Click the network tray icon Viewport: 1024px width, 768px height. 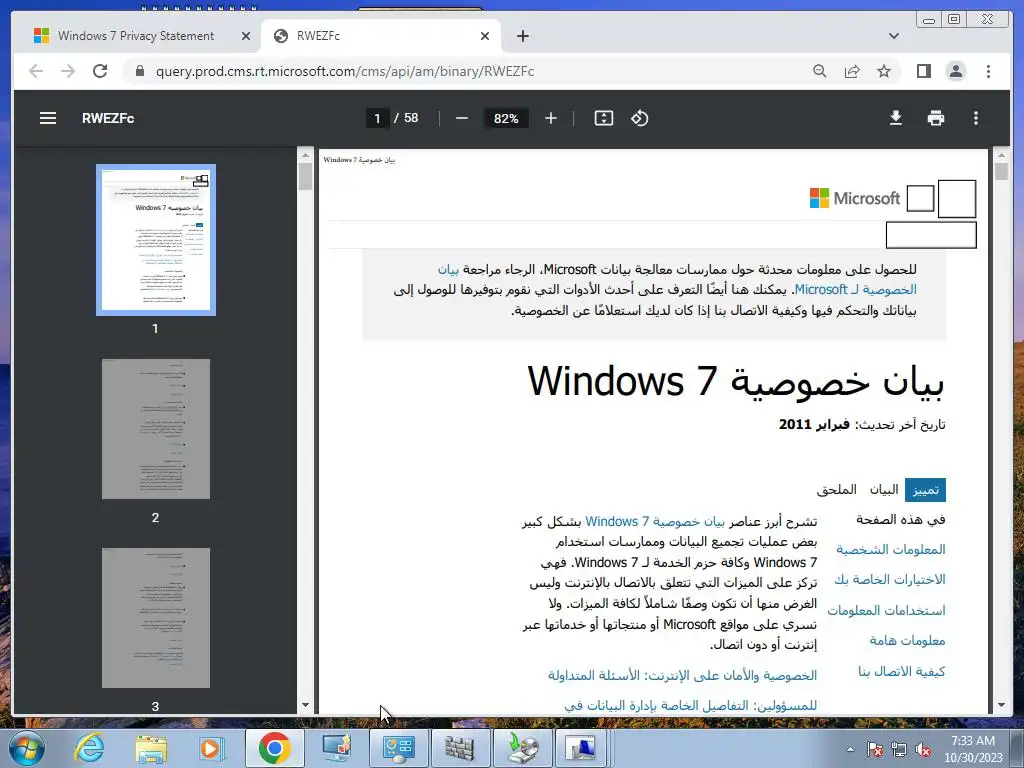899,750
